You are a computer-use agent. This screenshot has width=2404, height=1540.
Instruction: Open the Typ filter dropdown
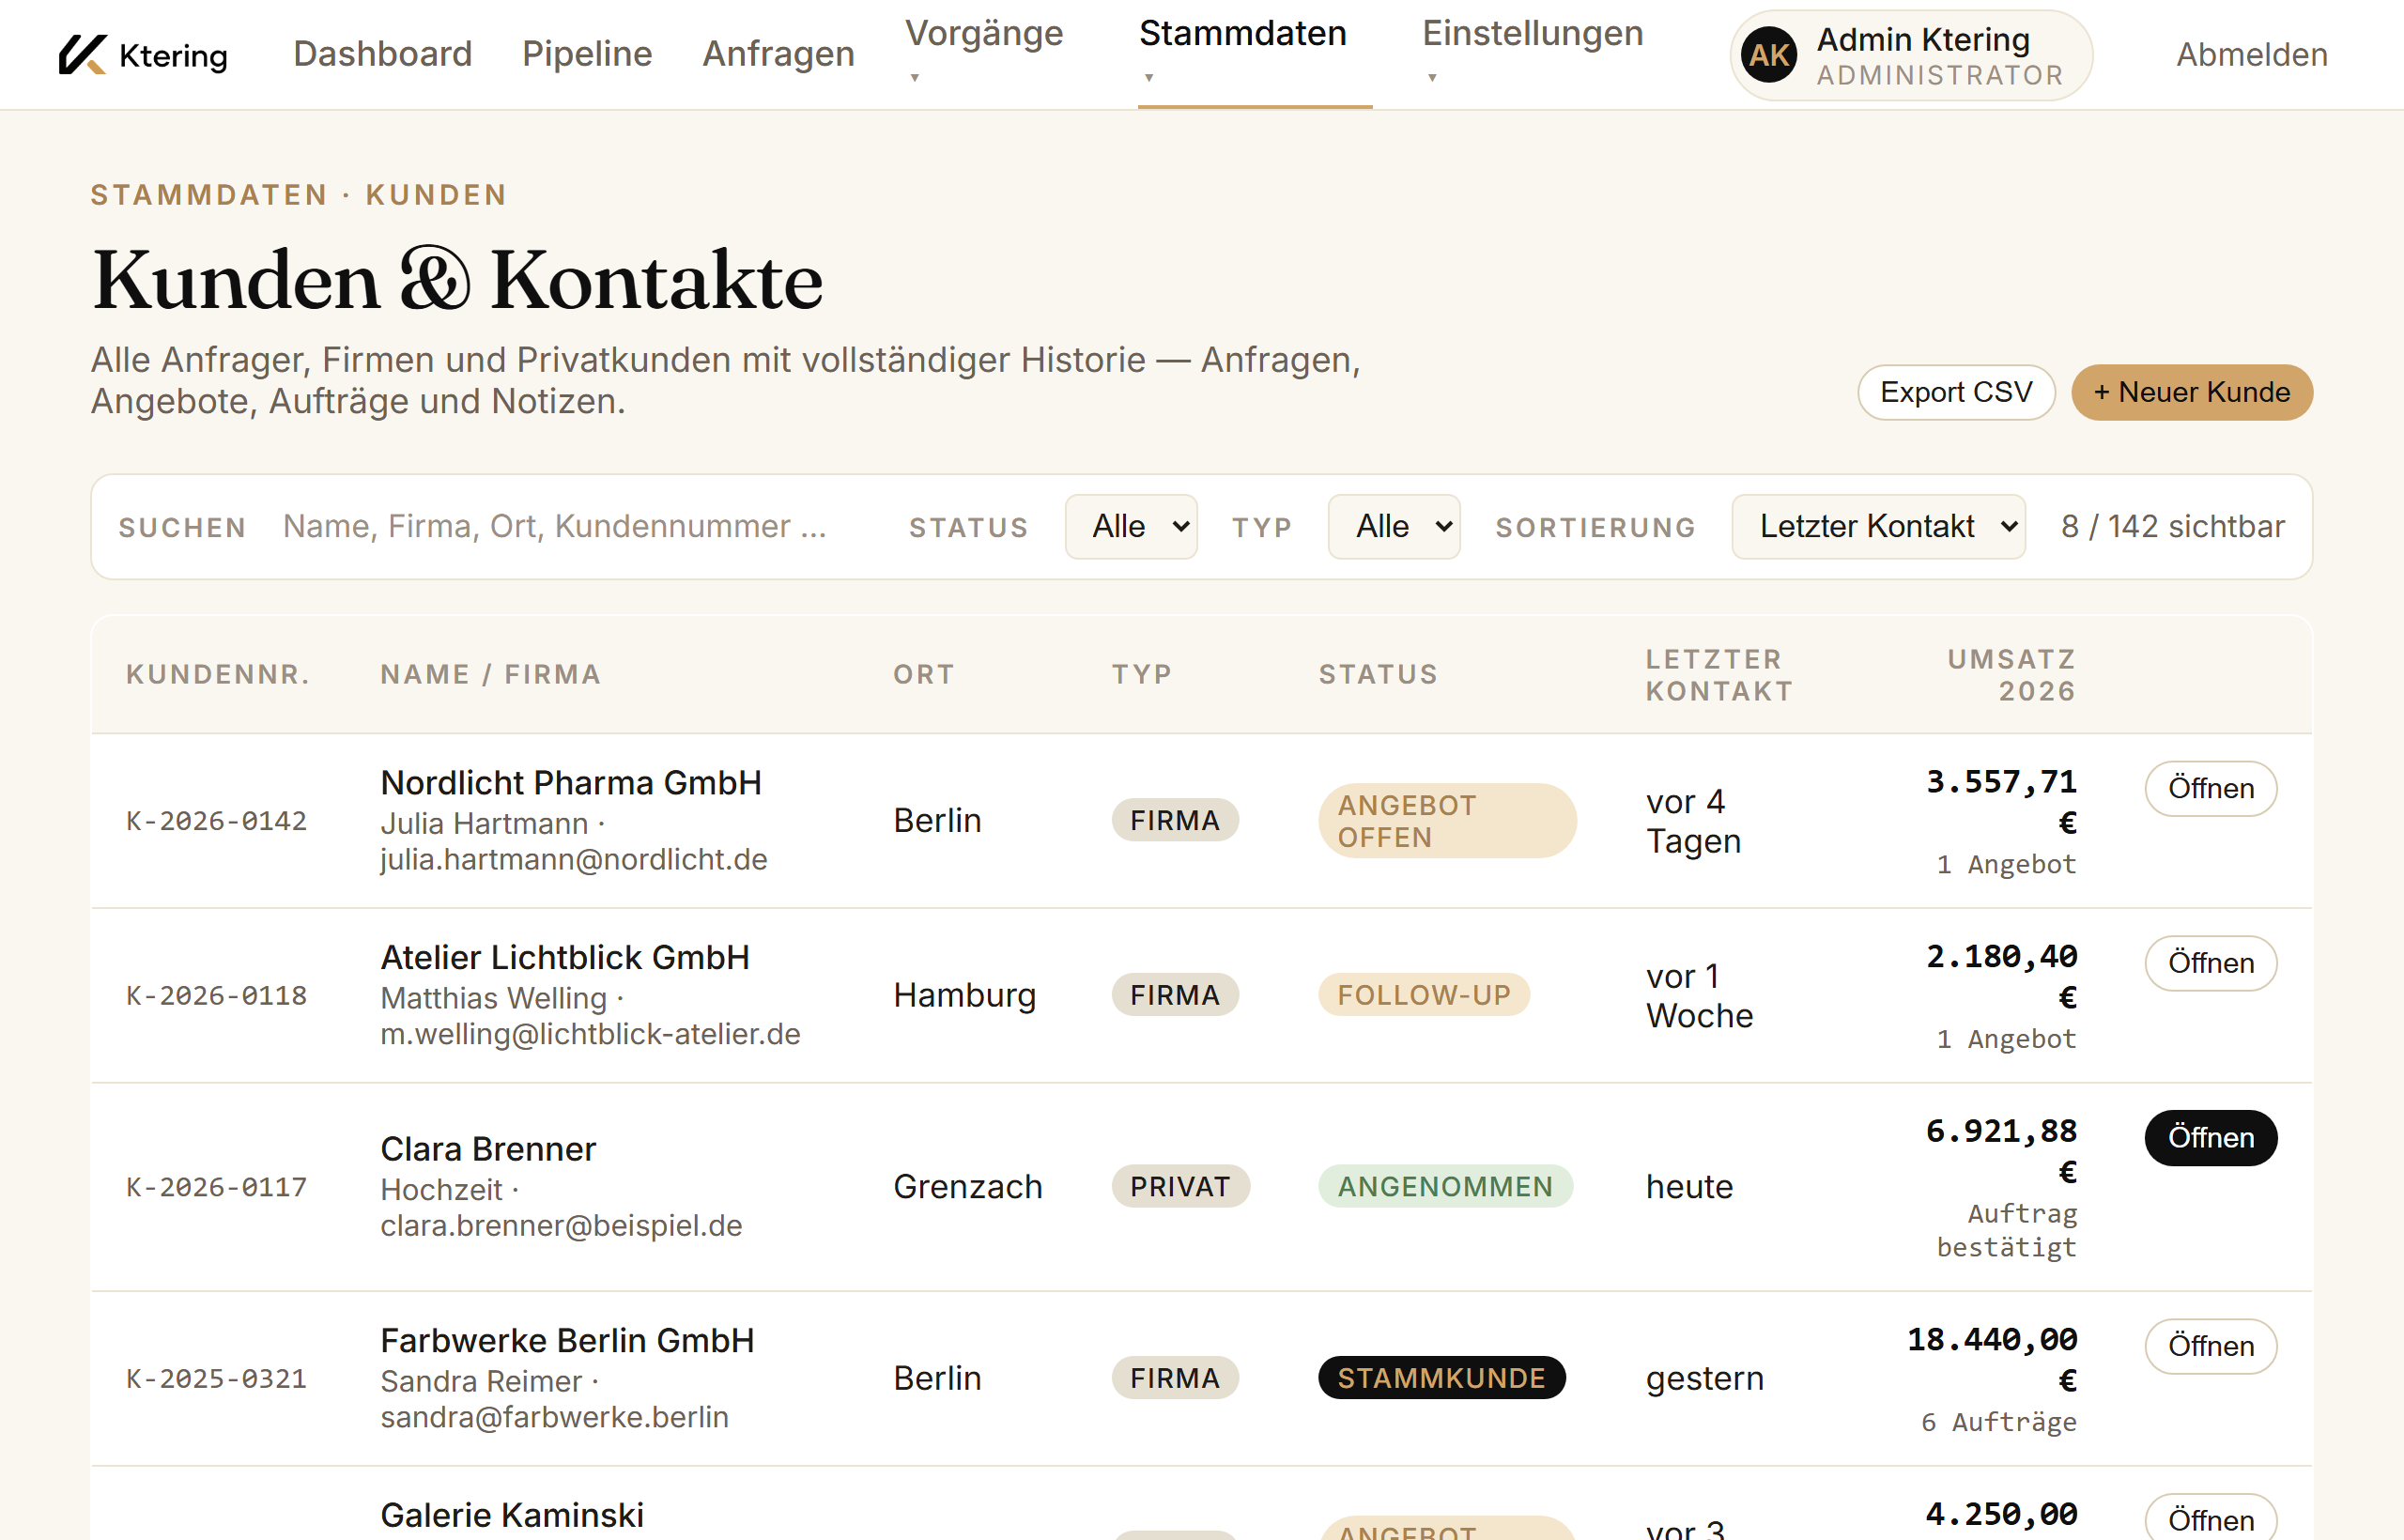1394,527
